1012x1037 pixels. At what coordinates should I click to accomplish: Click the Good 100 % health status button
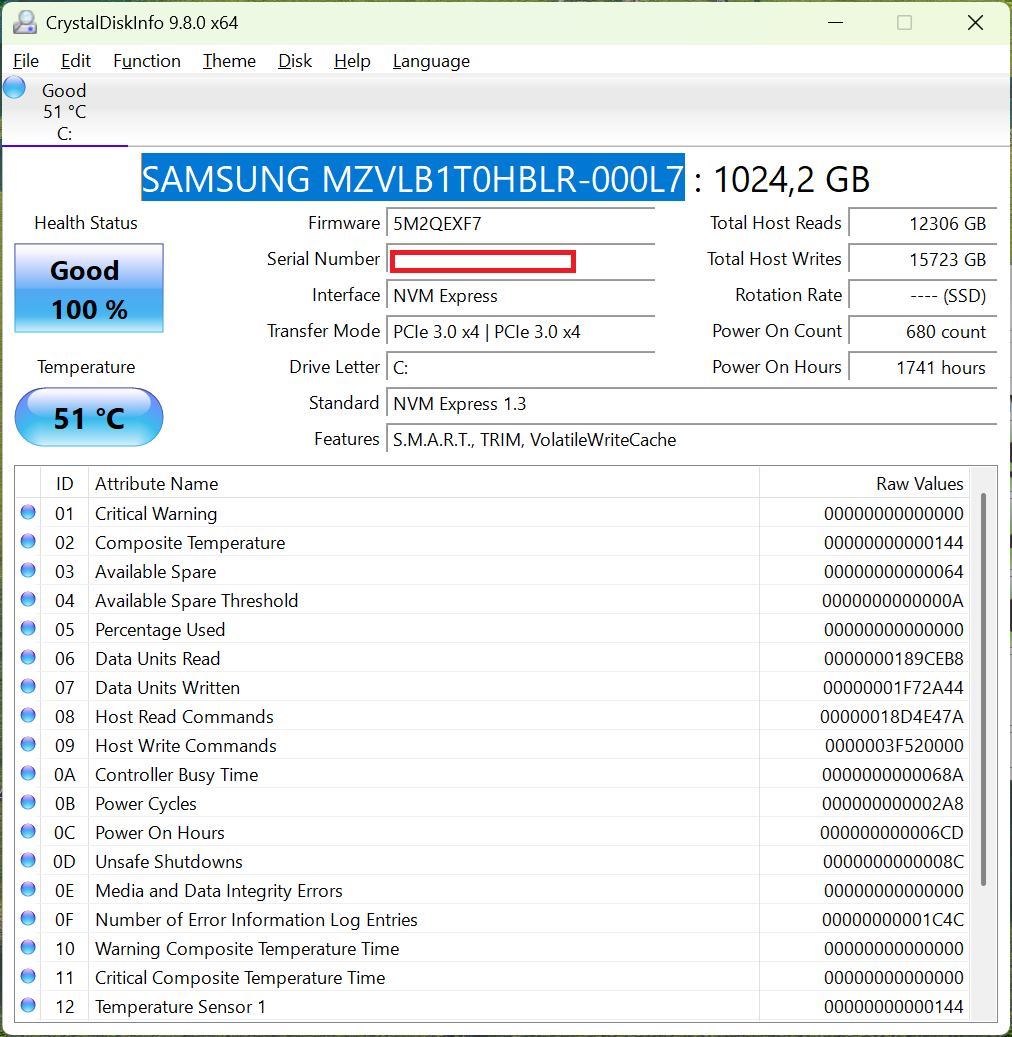click(x=89, y=288)
